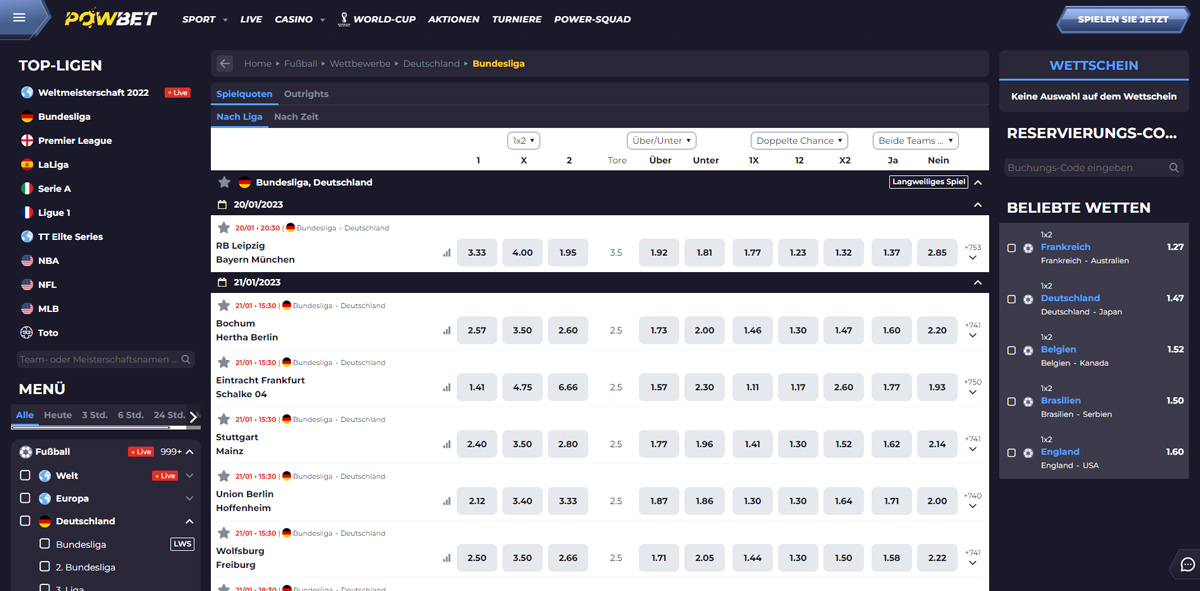This screenshot has height=591, width=1200.
Task: Bet on RB Leipzig win at 3.33
Action: tap(477, 253)
